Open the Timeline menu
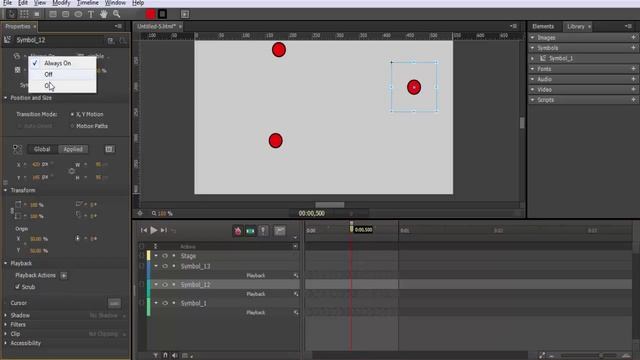640x360 pixels. click(87, 3)
